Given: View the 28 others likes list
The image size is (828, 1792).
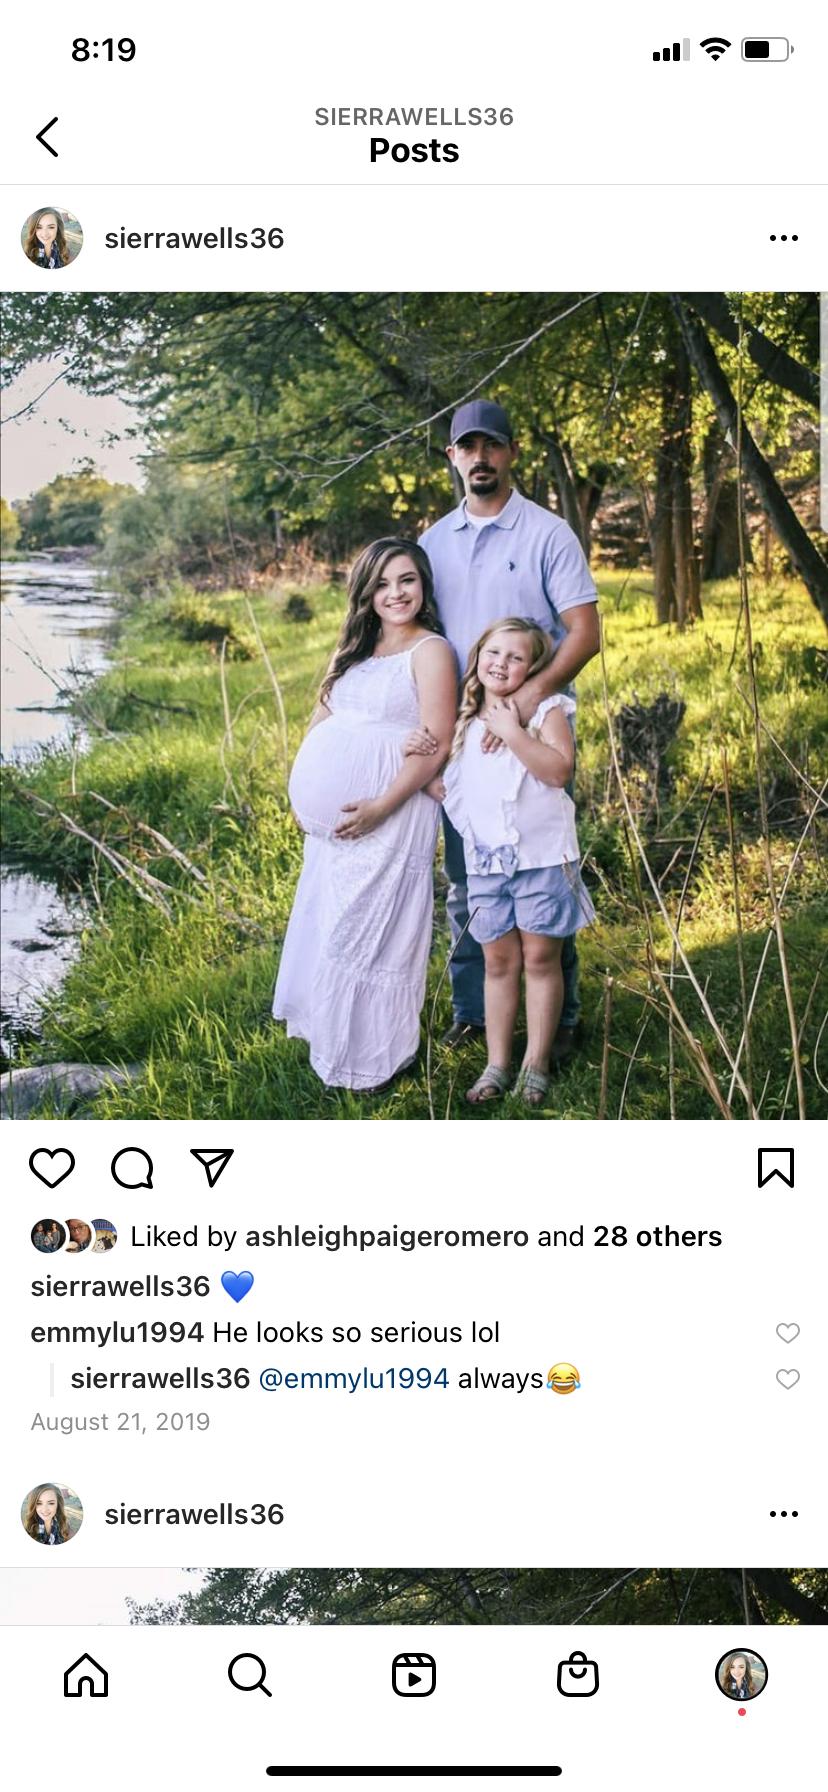Looking at the screenshot, I should (x=657, y=1237).
